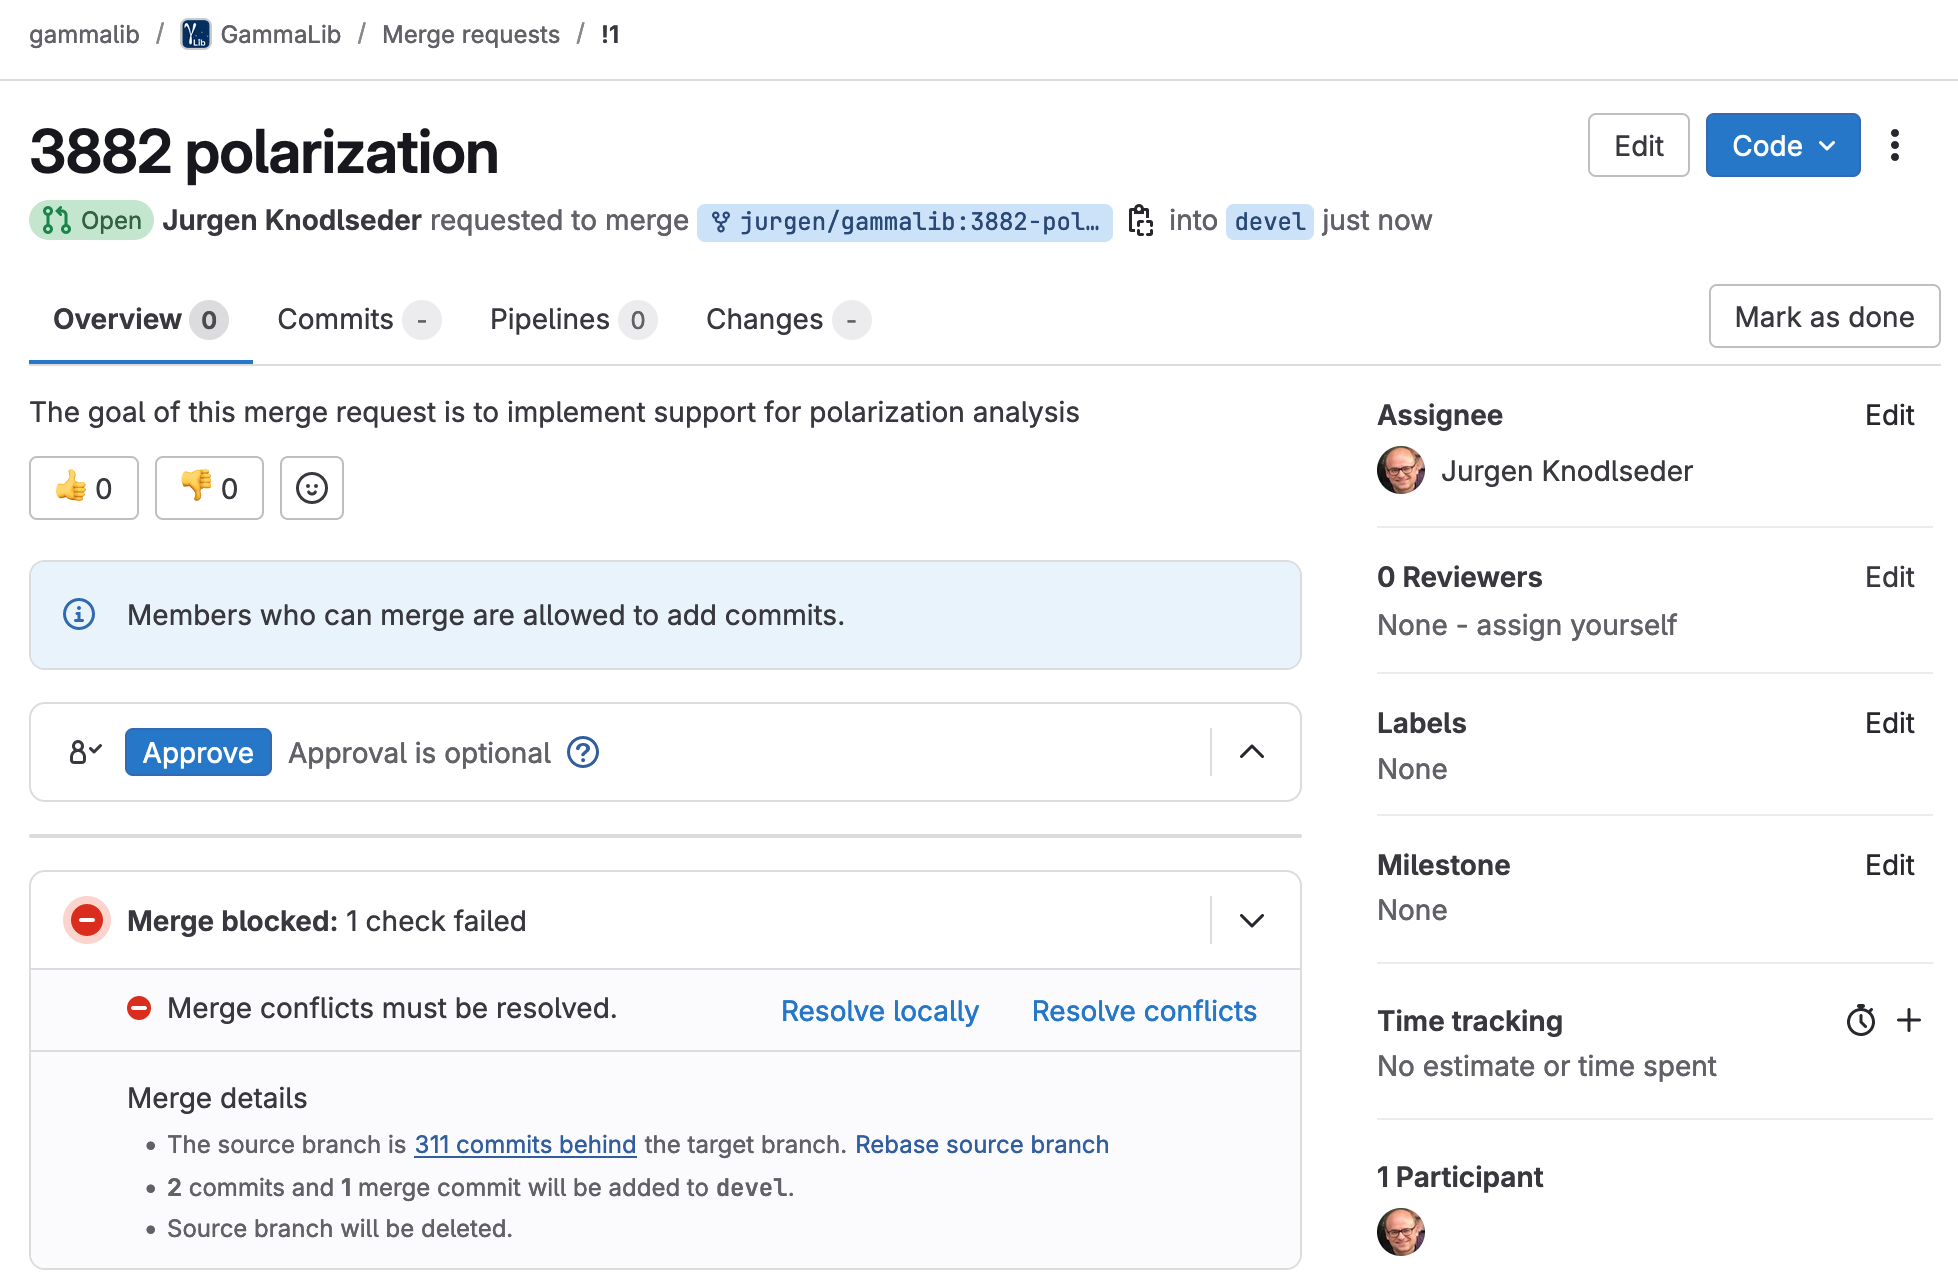1958x1287 pixels.
Task: Click the approval settings person icon
Action: [x=84, y=752]
